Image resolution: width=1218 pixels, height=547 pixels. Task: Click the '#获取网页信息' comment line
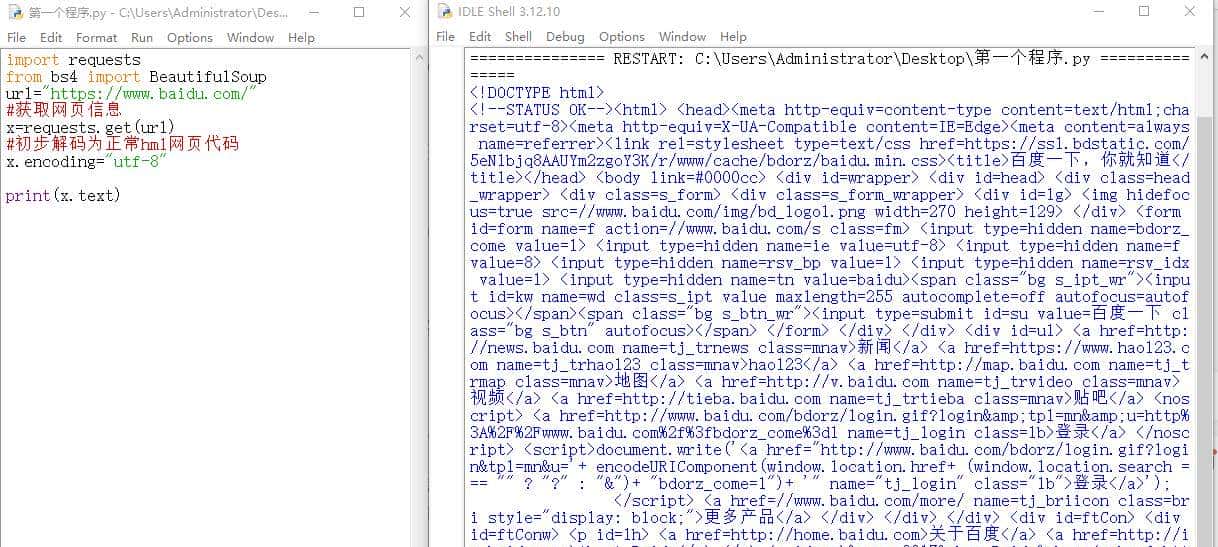63,110
